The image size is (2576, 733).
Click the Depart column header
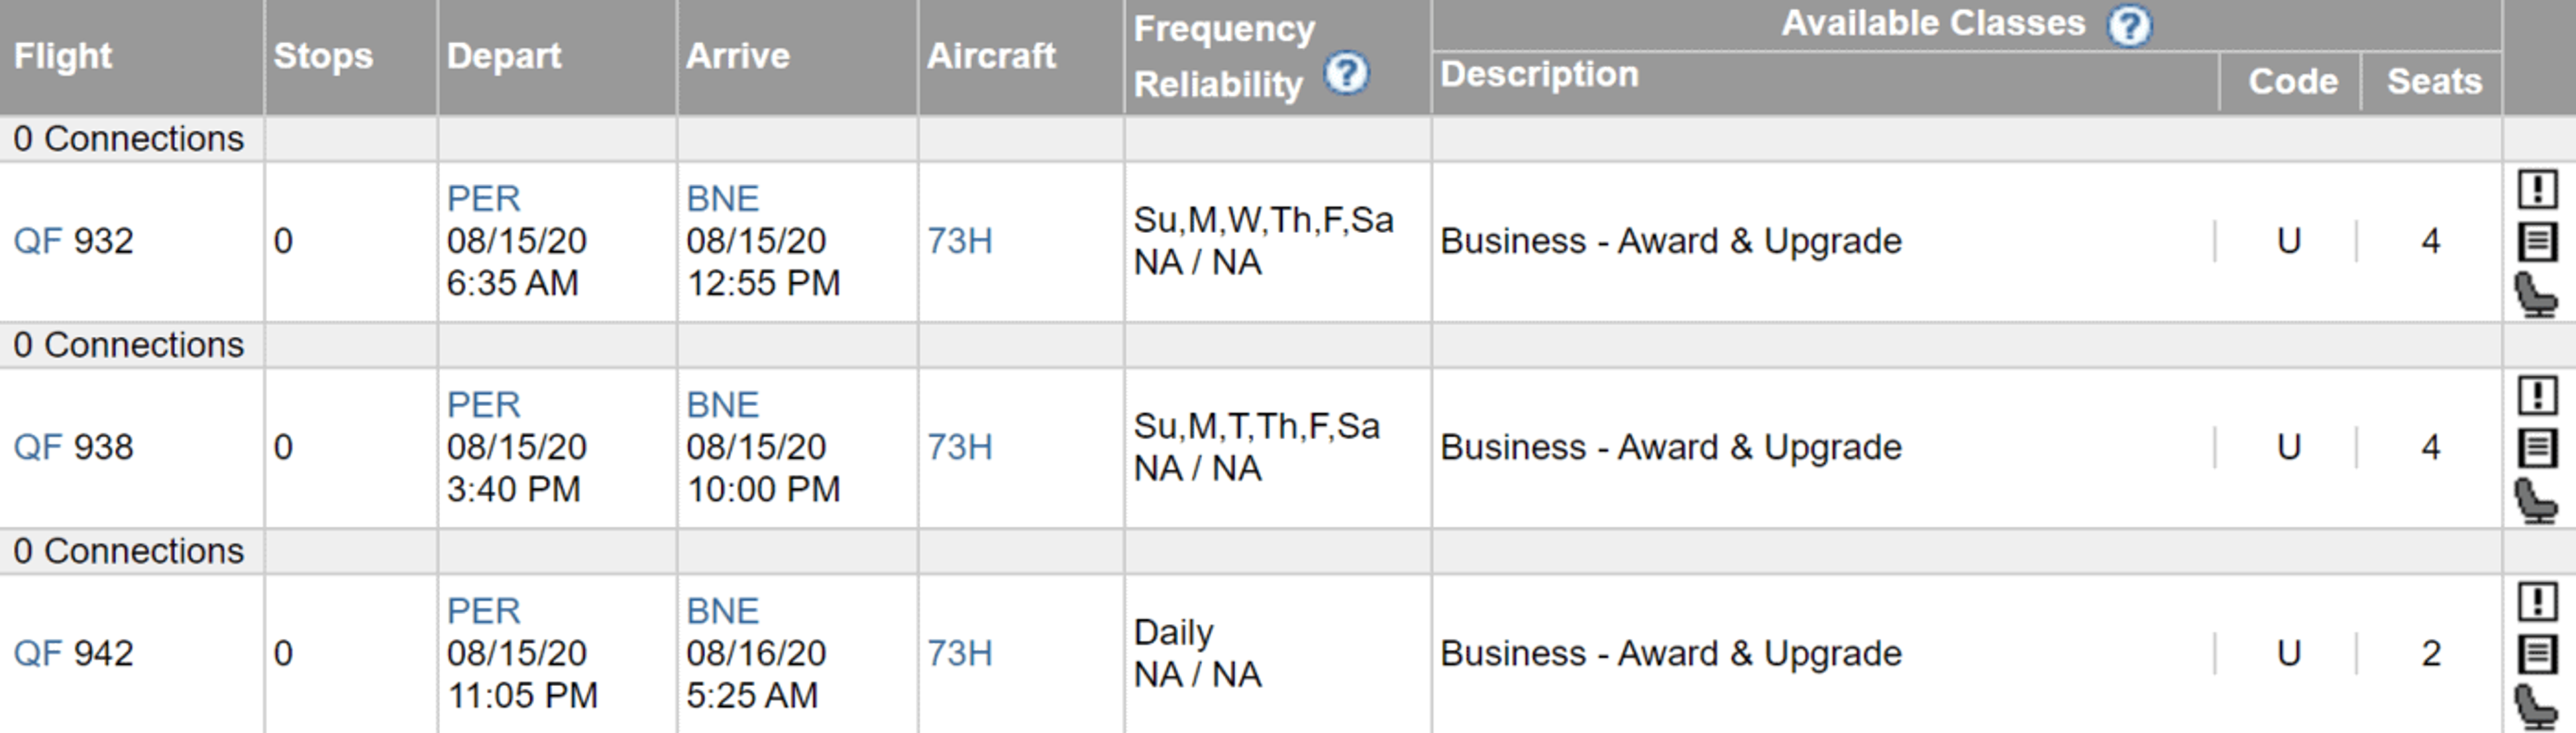[504, 56]
